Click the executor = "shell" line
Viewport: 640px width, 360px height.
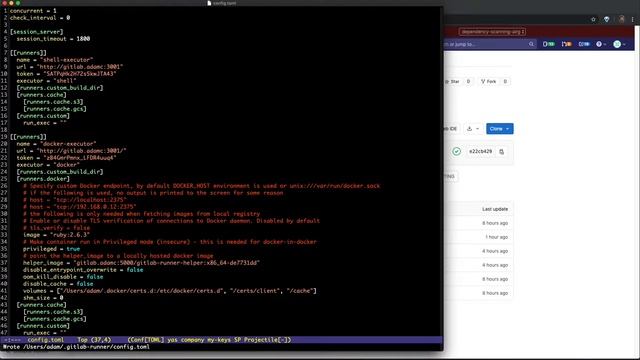pyautogui.click(x=47, y=81)
